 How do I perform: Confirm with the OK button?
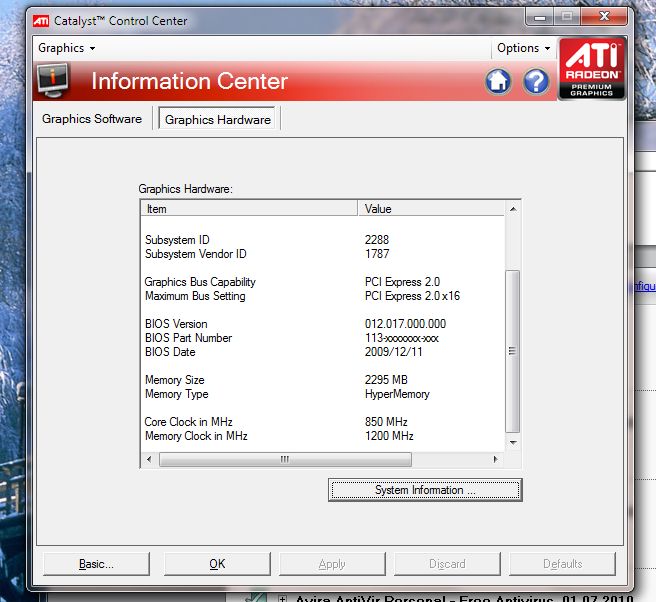coord(217,564)
